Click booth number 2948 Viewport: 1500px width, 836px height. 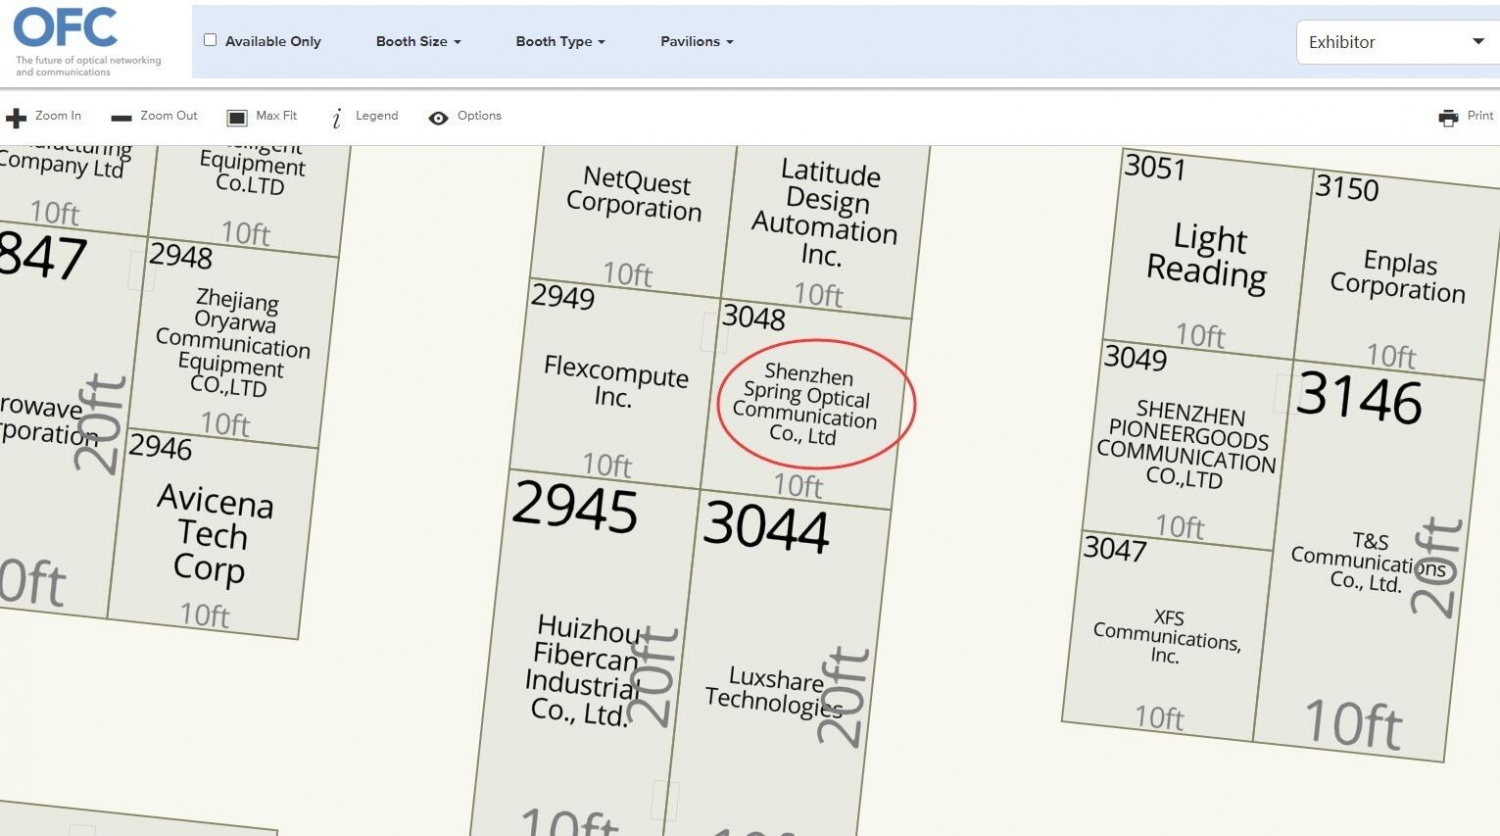[181, 256]
